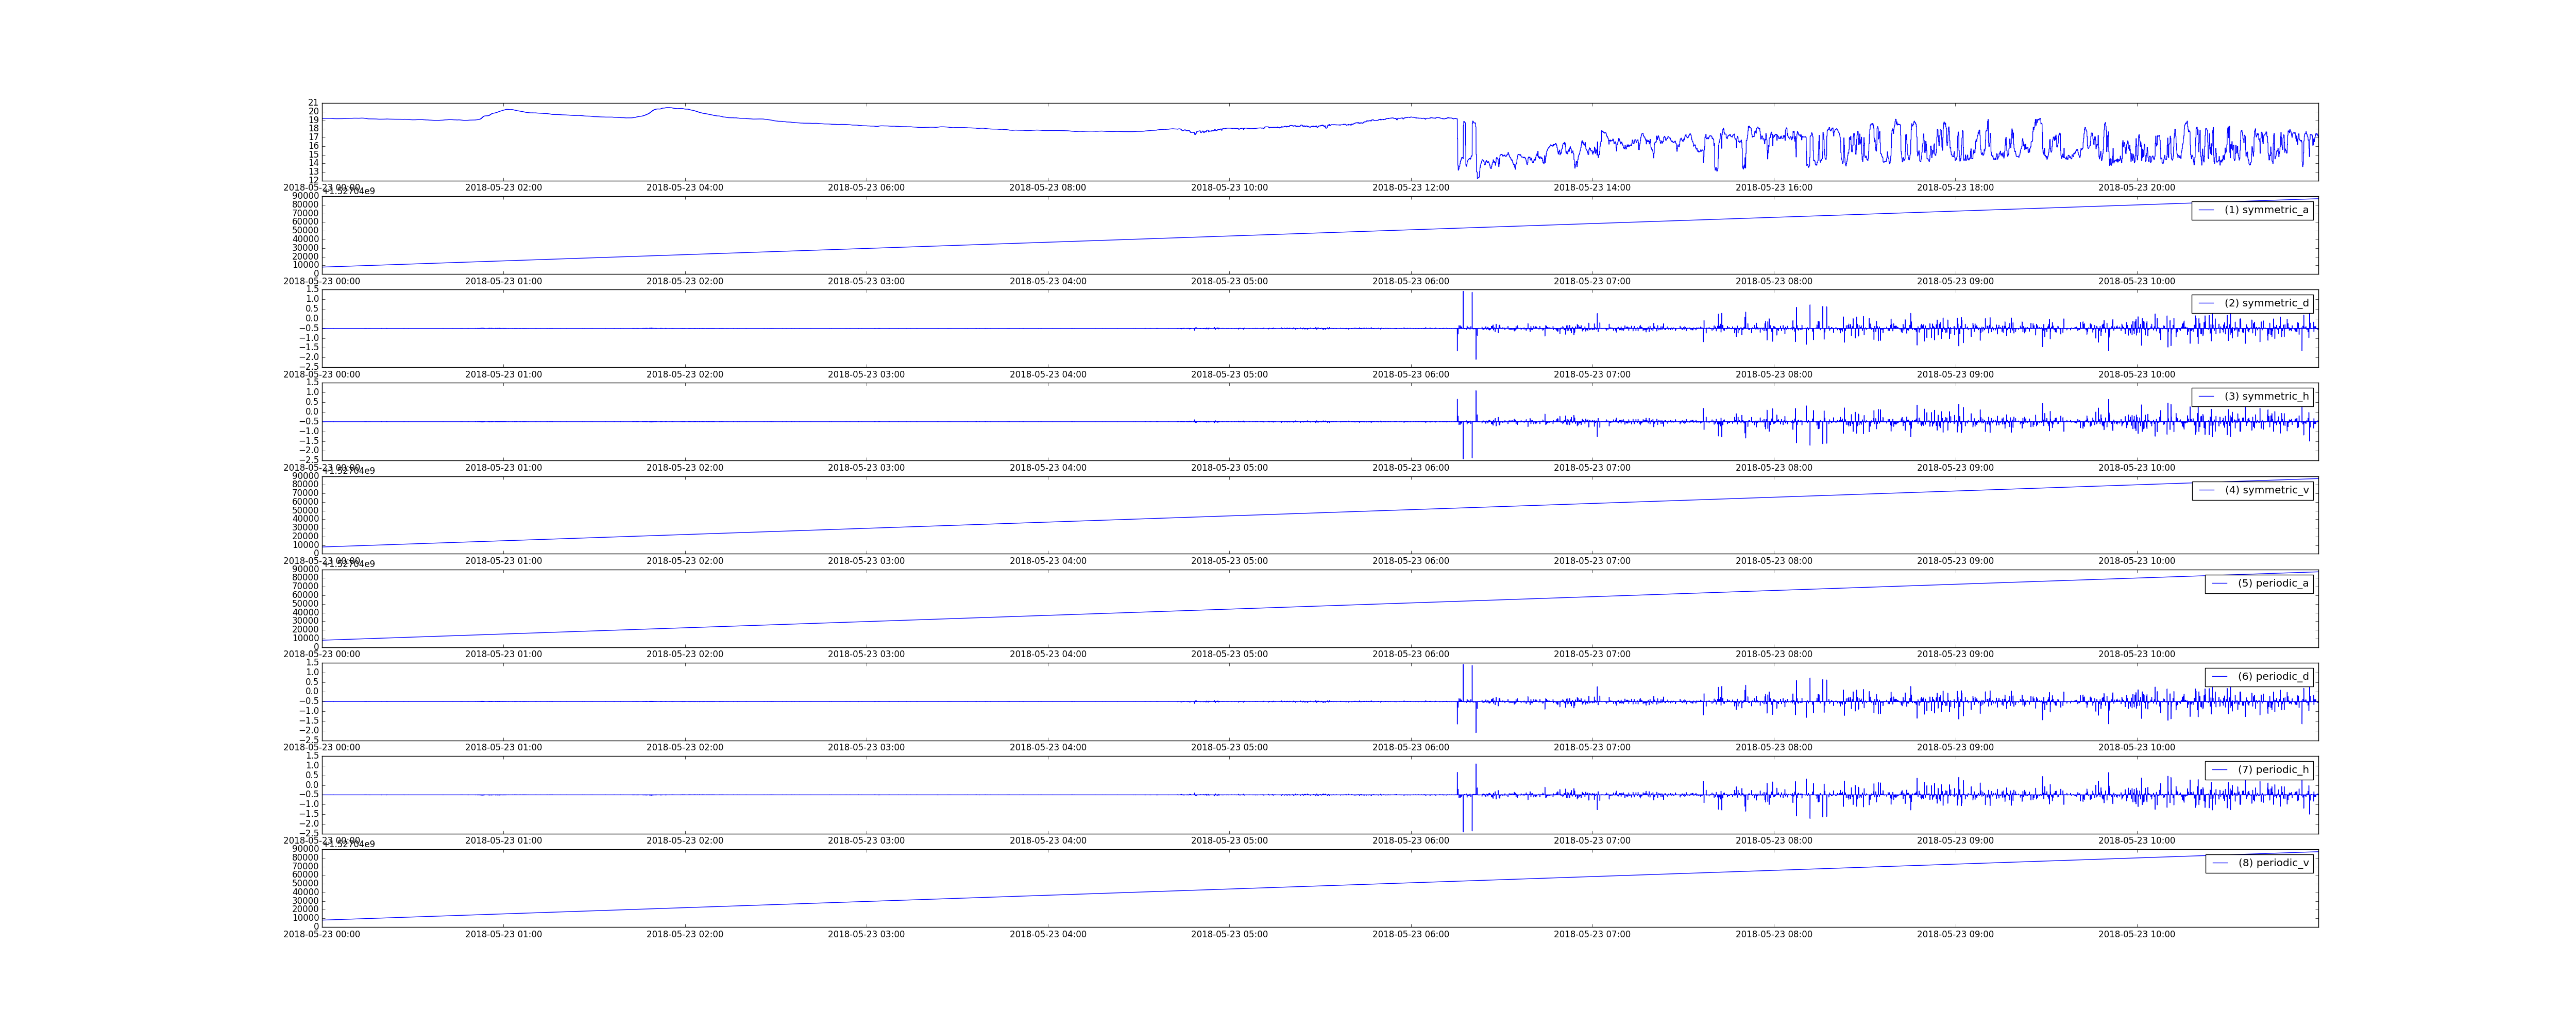The width and height of the screenshot is (2576, 1030).
Task: Click "2018-05-23 01:00" under the periodic_d plot
Action: point(503,748)
